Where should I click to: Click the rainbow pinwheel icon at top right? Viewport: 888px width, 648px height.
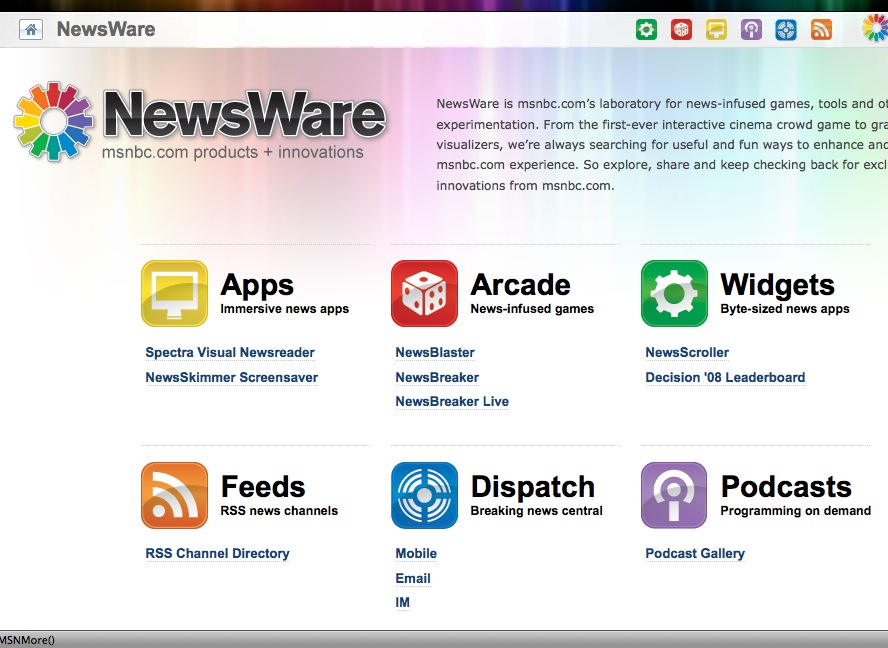click(x=876, y=28)
